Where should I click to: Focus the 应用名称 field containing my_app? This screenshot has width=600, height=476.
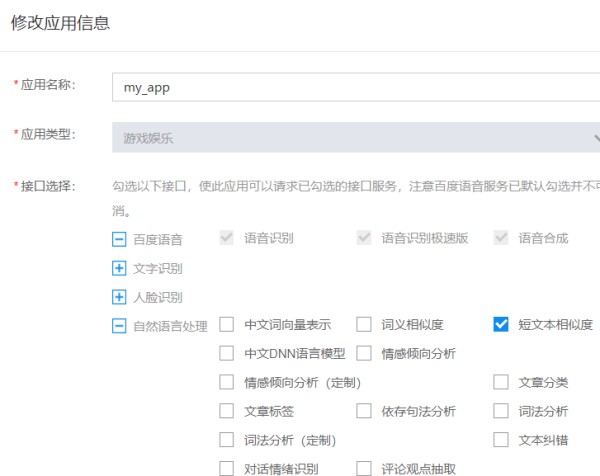coord(356,87)
